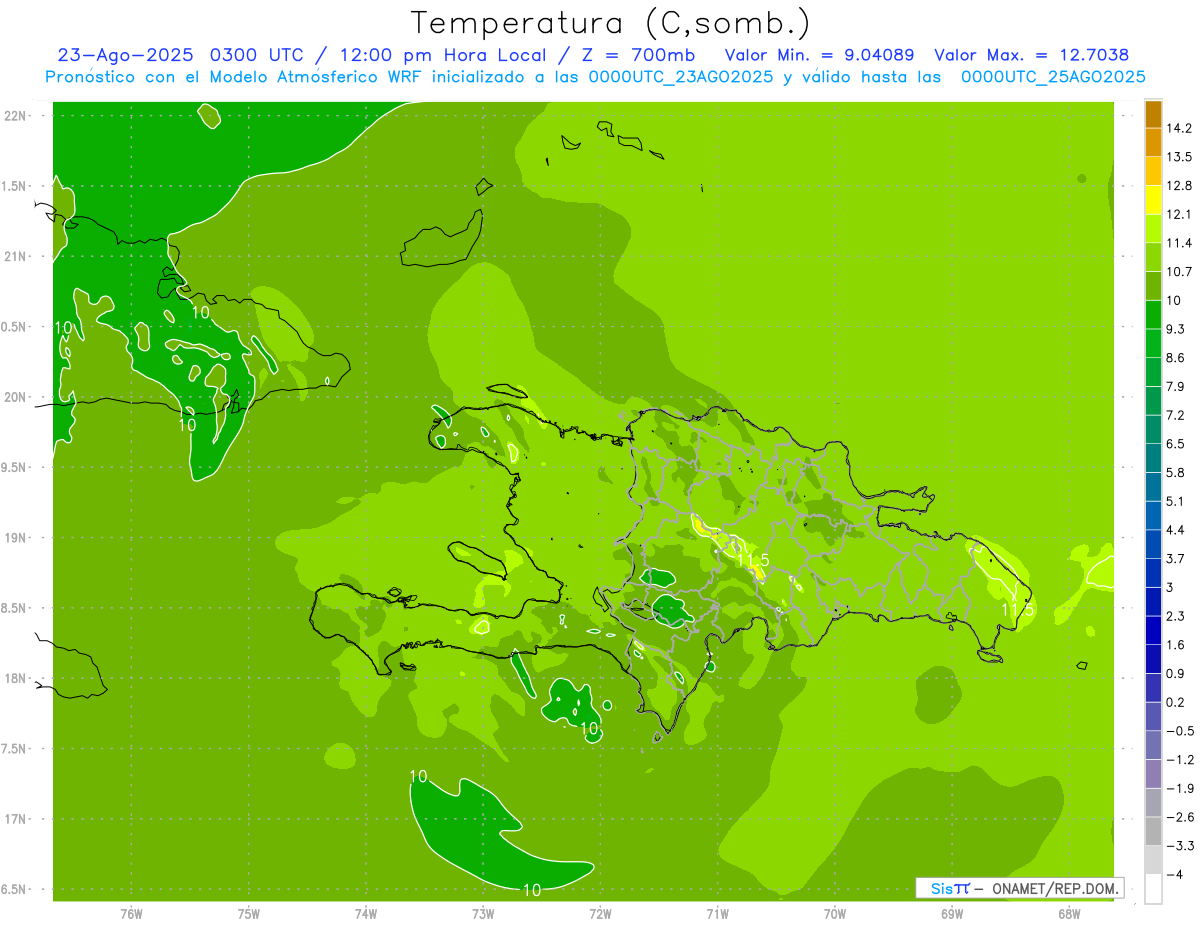Click the "Valor Max. = 12.7038" readout
Screen dimensions: 1200x927
tap(1032, 55)
